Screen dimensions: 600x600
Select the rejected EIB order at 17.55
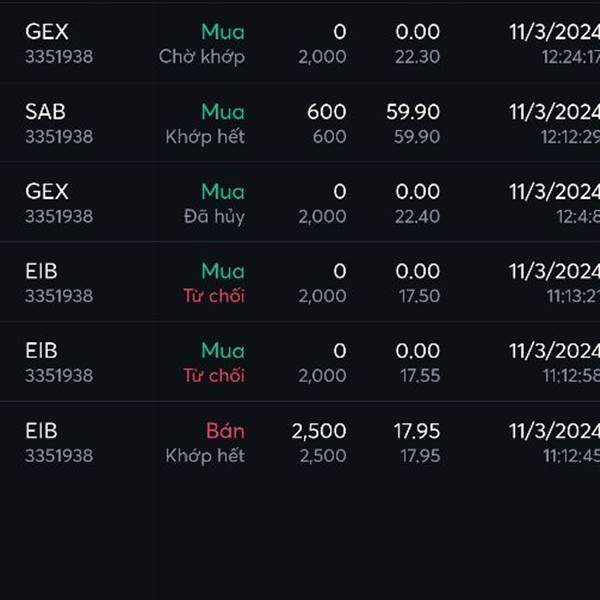300,362
